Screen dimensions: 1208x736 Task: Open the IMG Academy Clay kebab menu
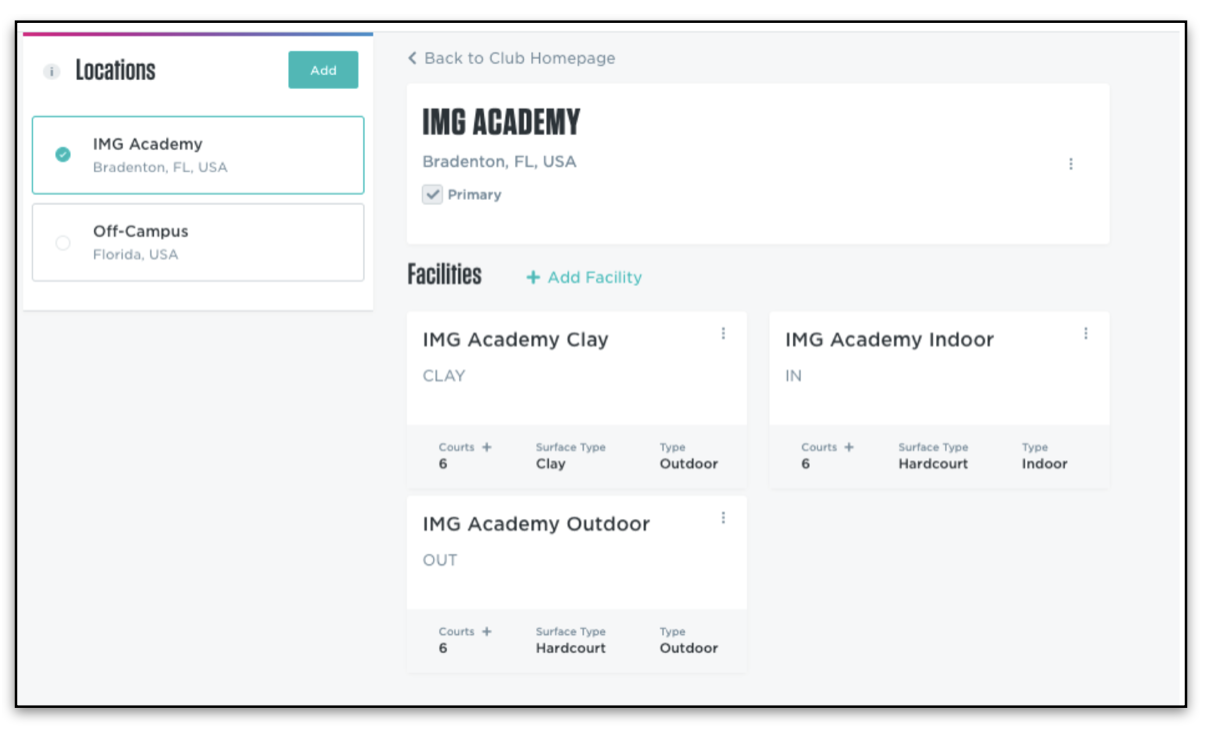(723, 334)
